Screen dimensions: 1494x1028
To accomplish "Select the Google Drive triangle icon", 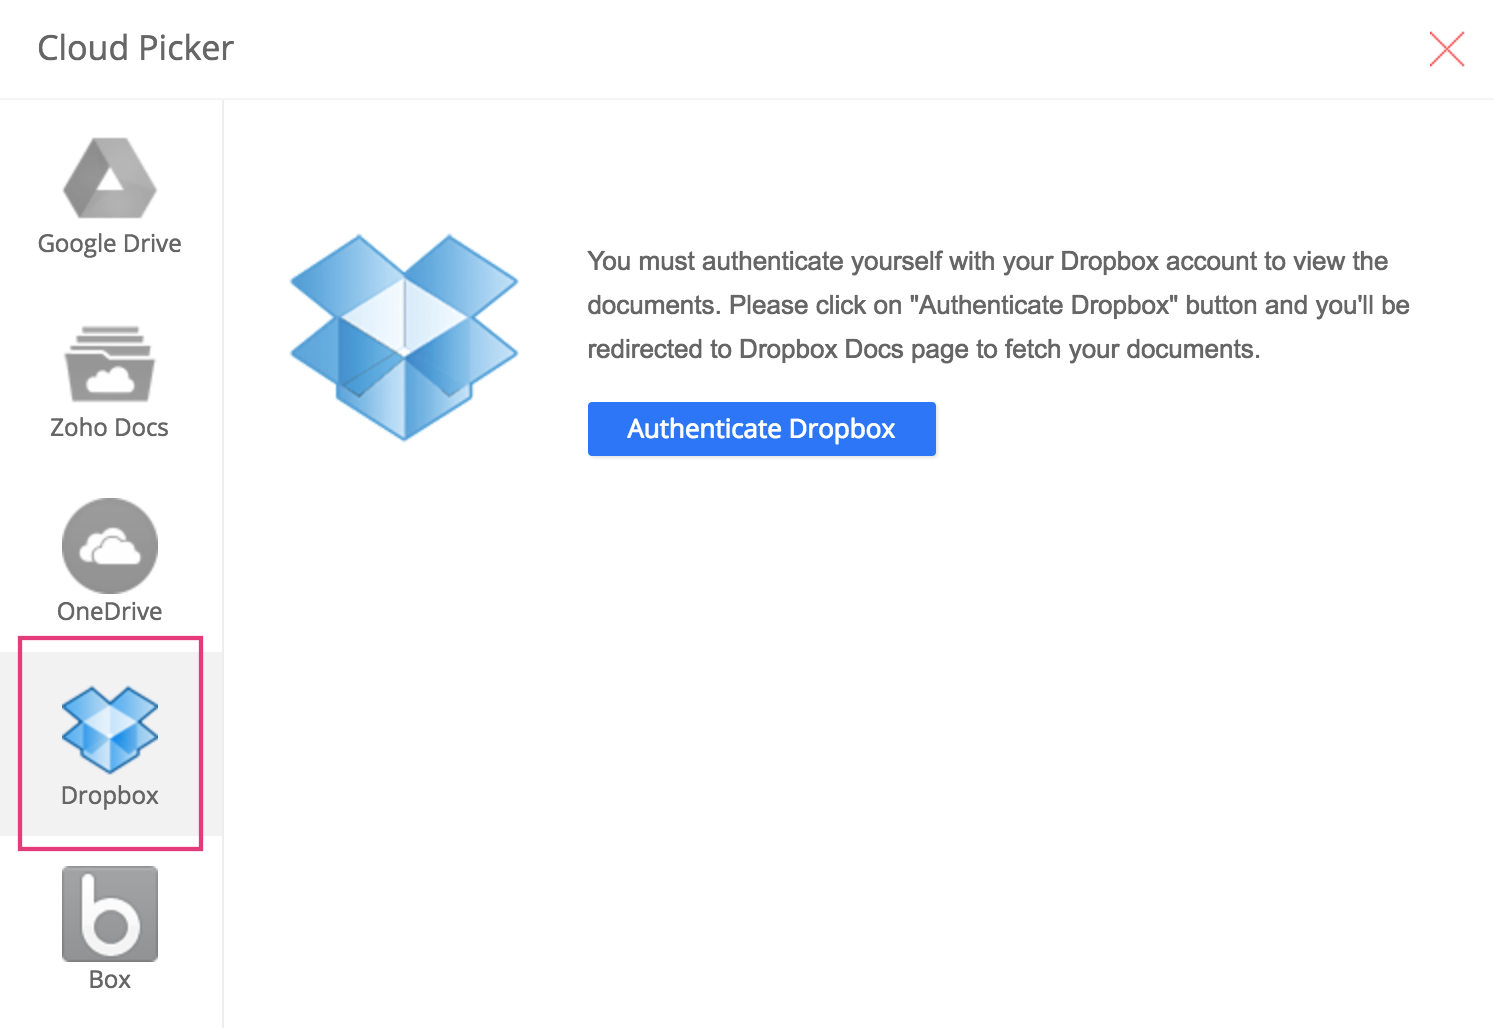I will point(110,179).
